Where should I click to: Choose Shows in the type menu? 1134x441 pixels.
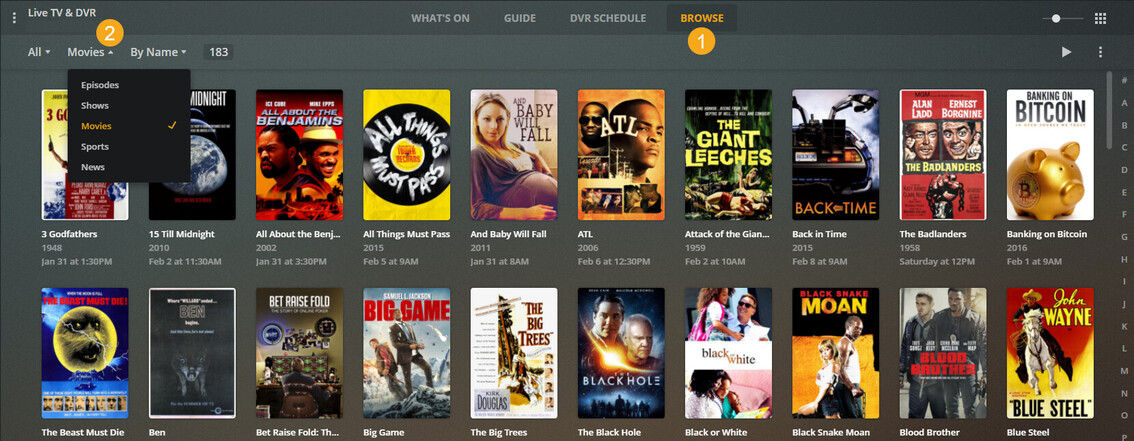pos(129,106)
